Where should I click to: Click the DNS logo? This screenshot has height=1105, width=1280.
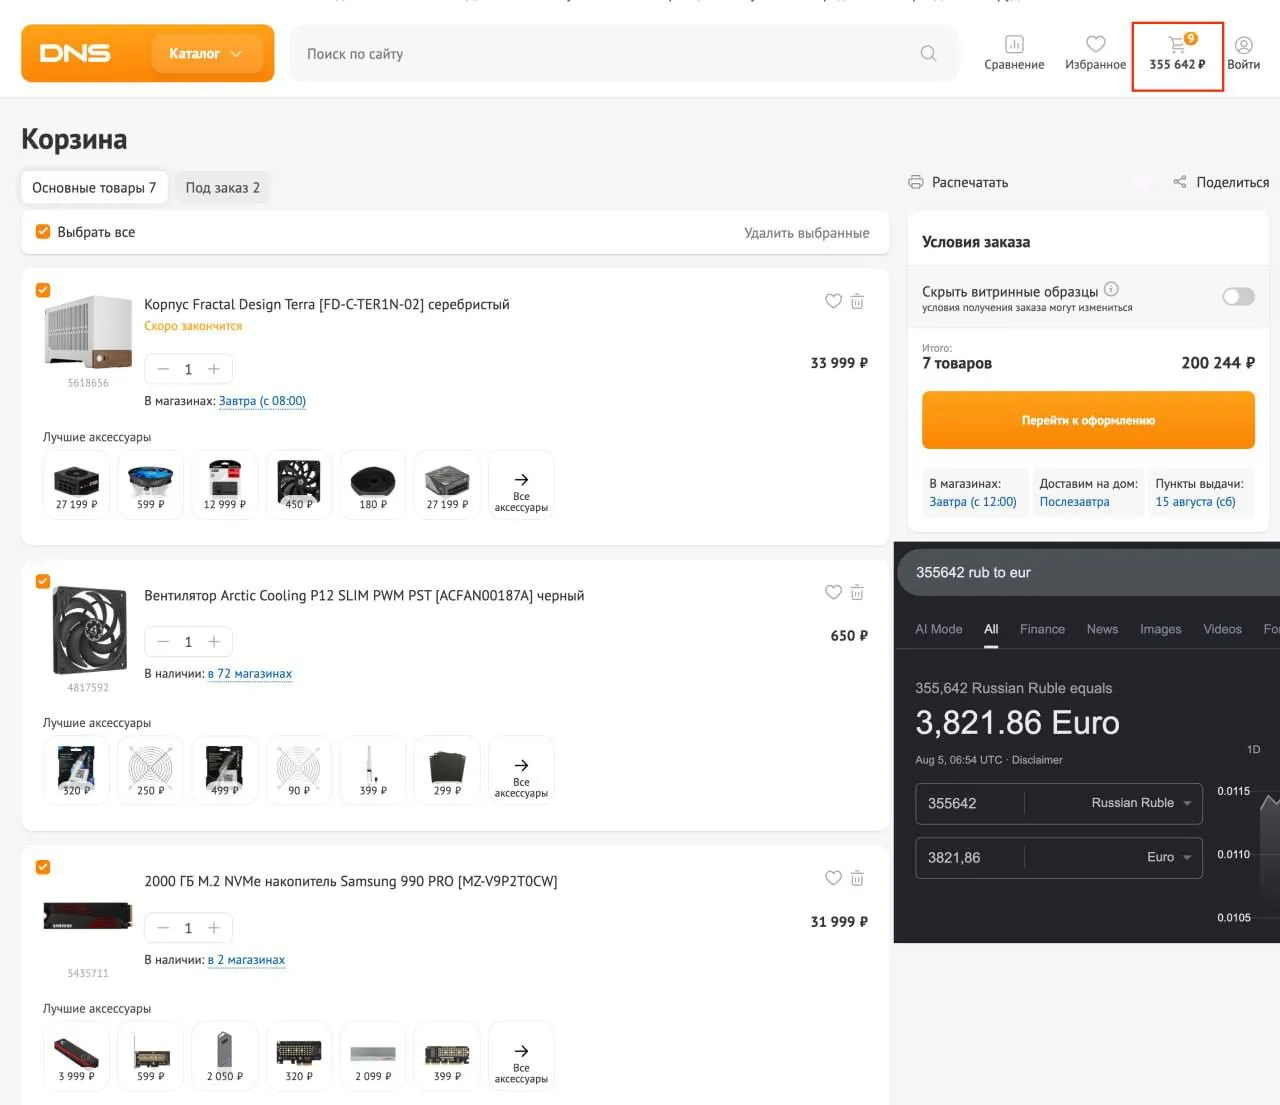pyautogui.click(x=75, y=53)
